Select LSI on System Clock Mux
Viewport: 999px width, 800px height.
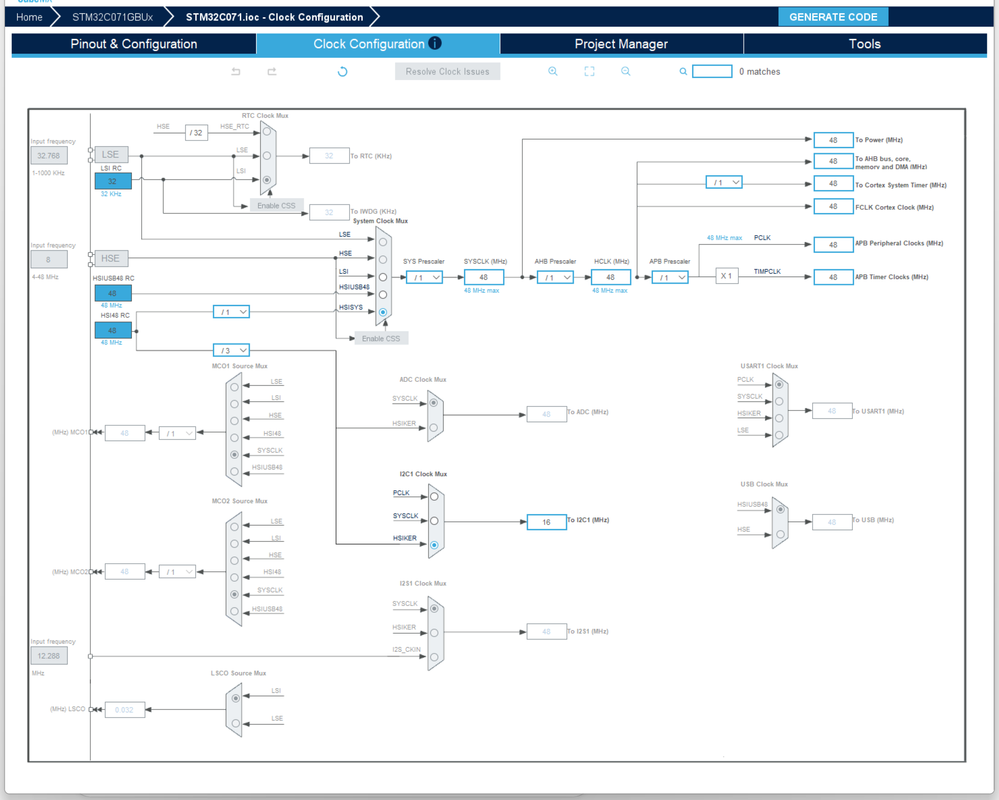(383, 277)
